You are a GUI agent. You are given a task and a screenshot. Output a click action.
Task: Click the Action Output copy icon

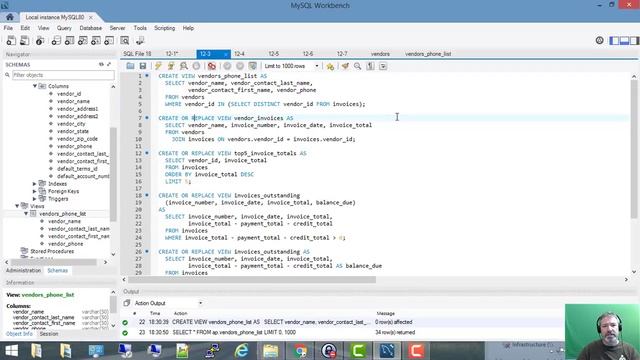[x=127, y=303]
